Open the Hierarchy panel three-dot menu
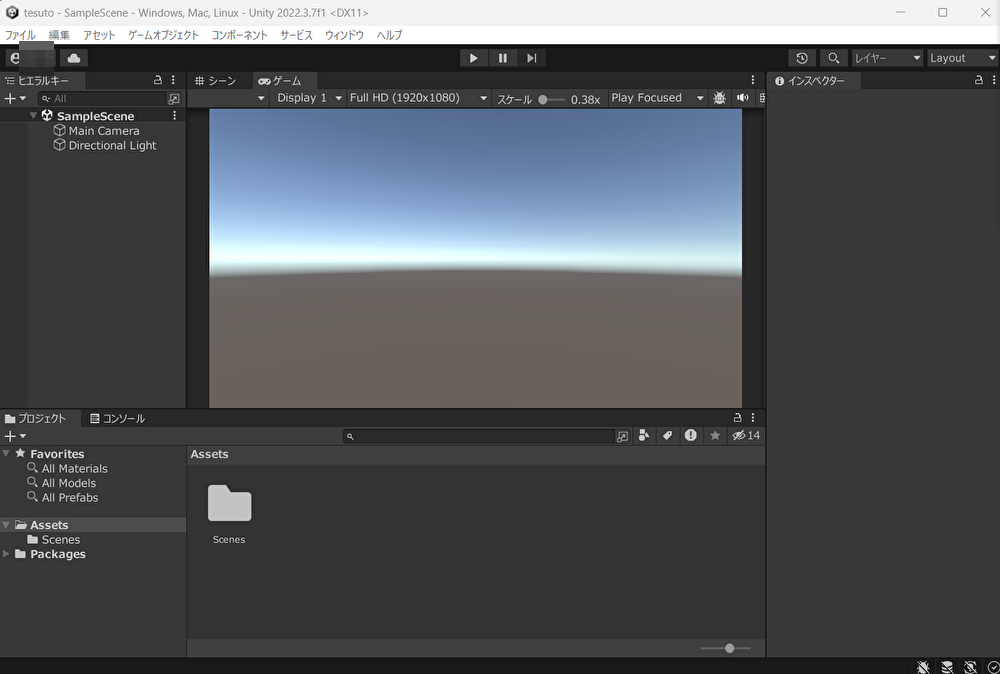The height and width of the screenshot is (674, 1000). [173, 80]
